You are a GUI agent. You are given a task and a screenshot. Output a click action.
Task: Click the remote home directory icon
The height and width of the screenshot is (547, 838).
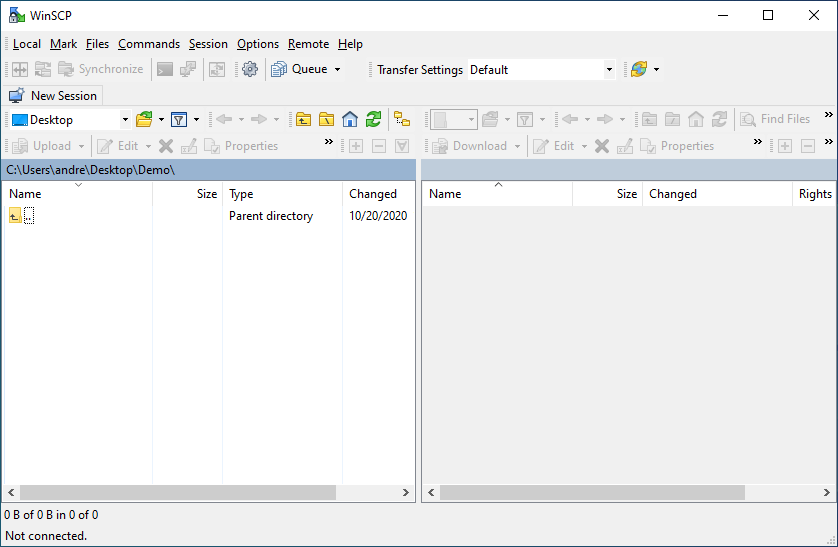696,119
